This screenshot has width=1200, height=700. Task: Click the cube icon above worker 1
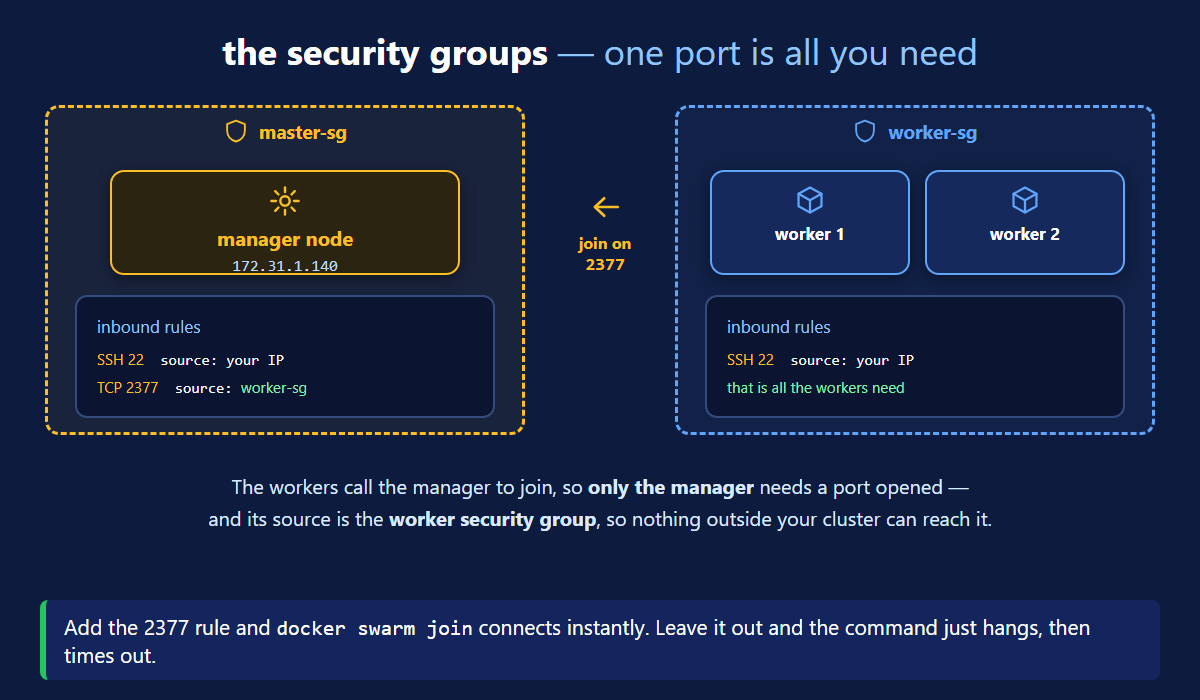point(810,201)
